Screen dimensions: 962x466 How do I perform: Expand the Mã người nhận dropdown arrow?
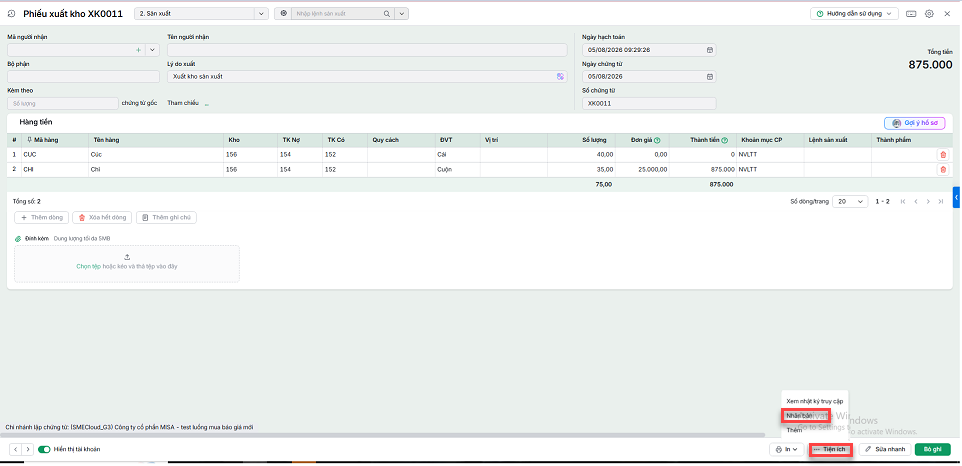tap(152, 50)
